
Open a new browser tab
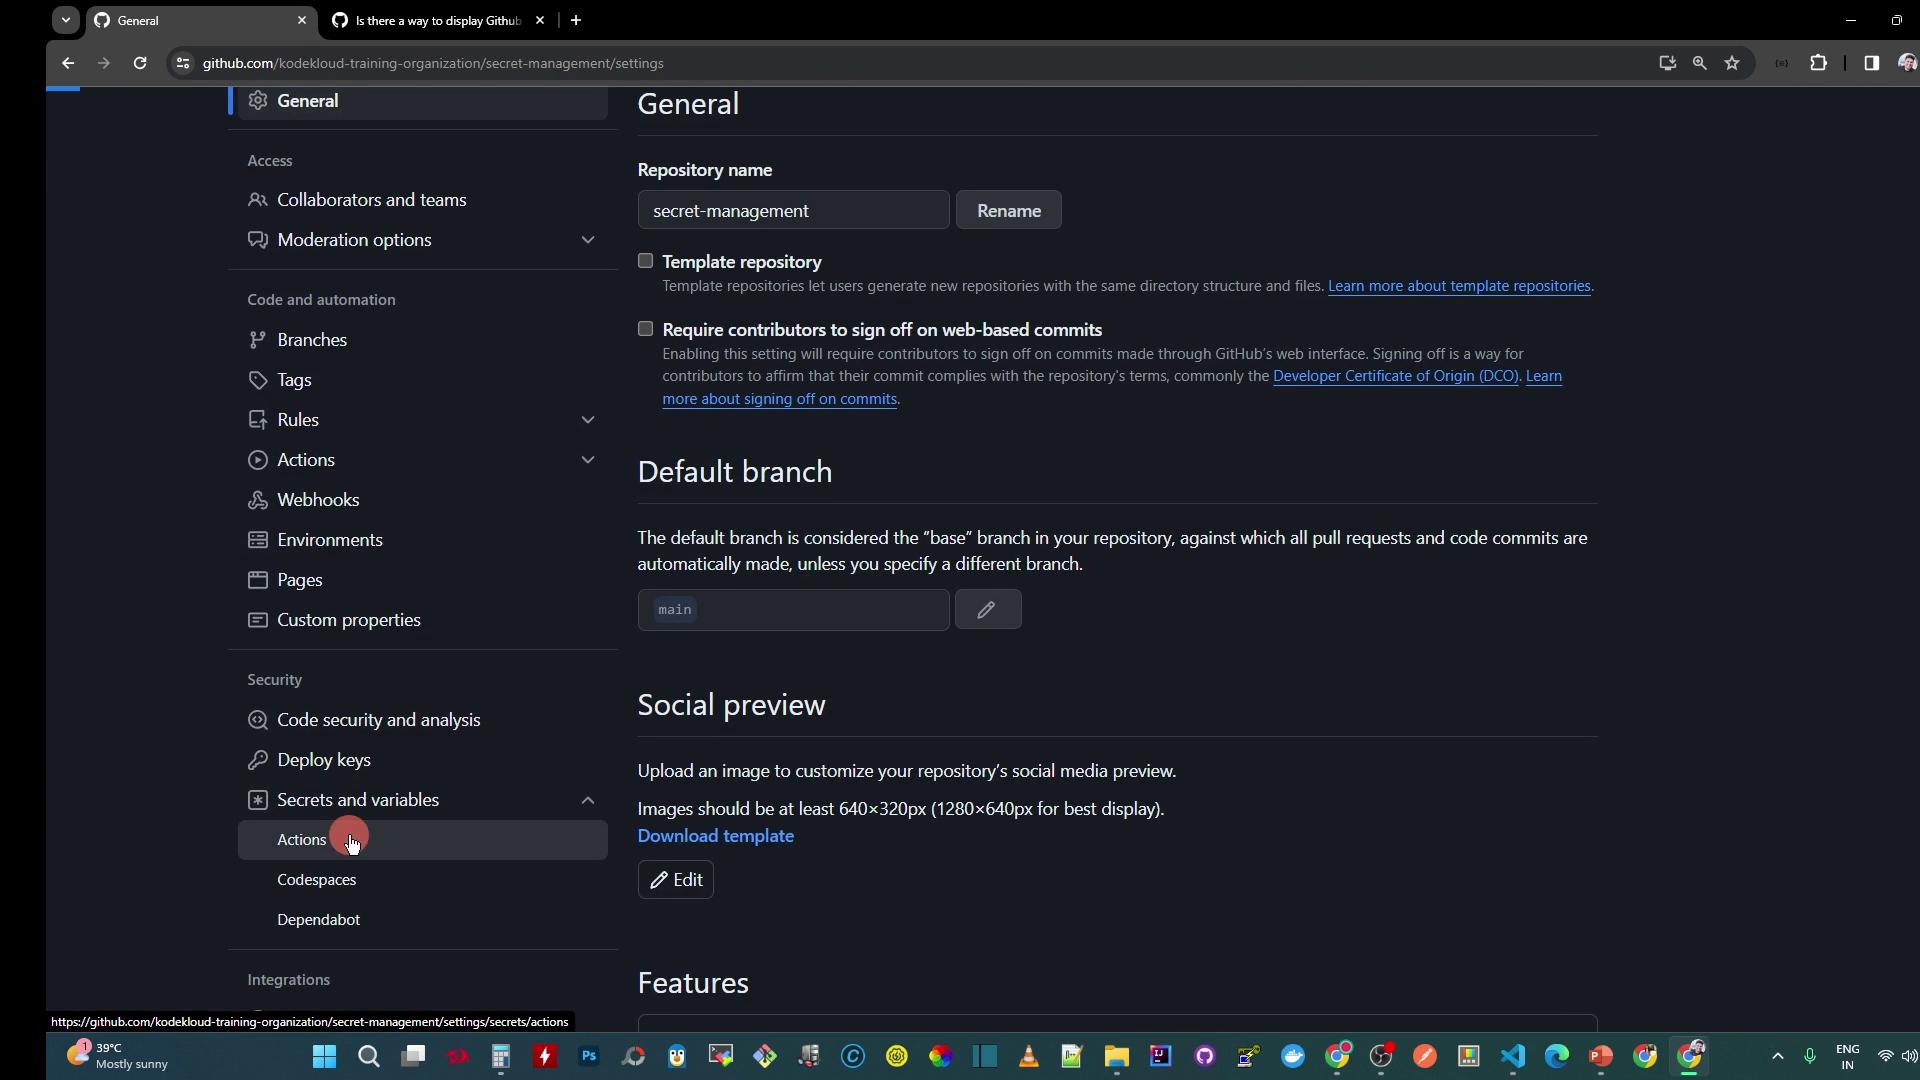point(576,20)
